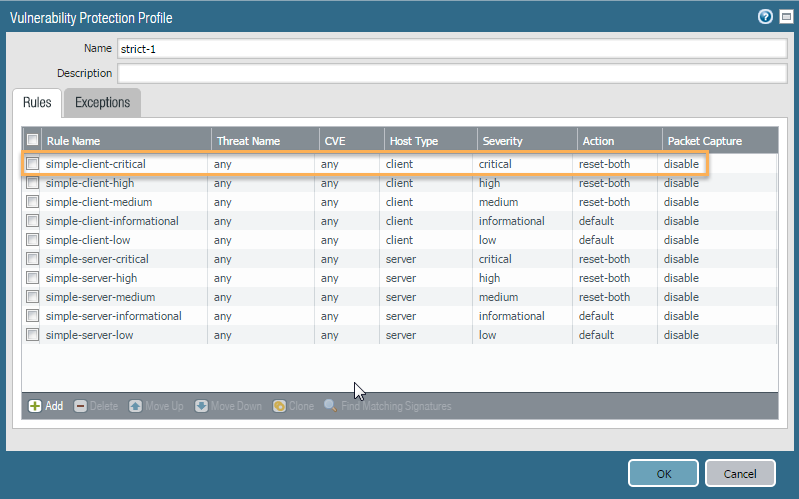Click the Move Up arrow icon
799x499 pixels.
(x=135, y=406)
